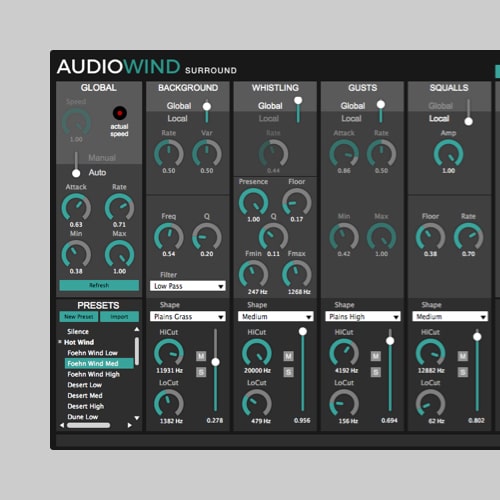Screen dimensions: 500x500
Task: Click the Gusts volume slider handle
Action: tap(390, 341)
